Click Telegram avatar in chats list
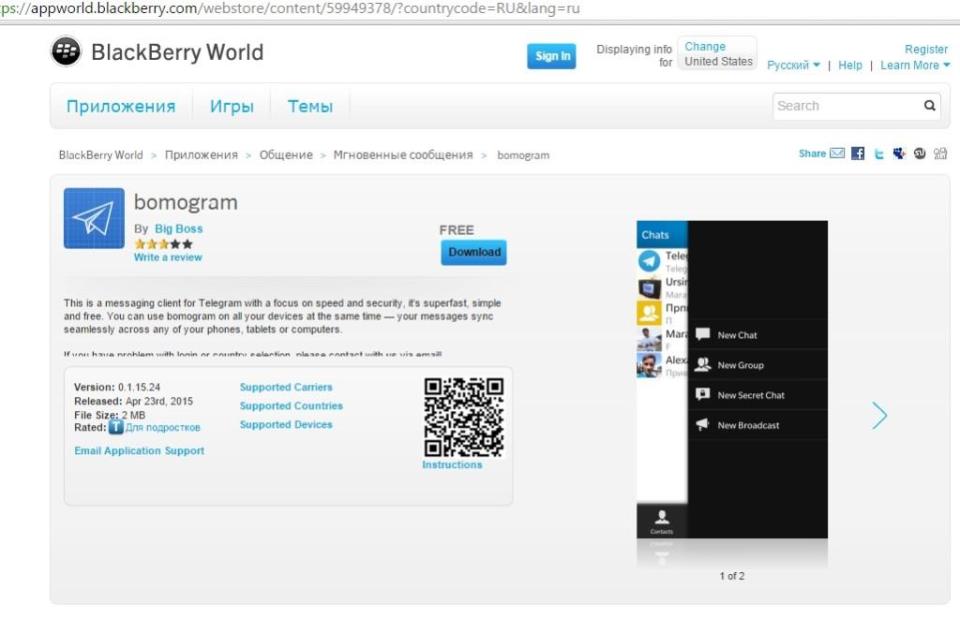The image size is (960, 617). [649, 261]
